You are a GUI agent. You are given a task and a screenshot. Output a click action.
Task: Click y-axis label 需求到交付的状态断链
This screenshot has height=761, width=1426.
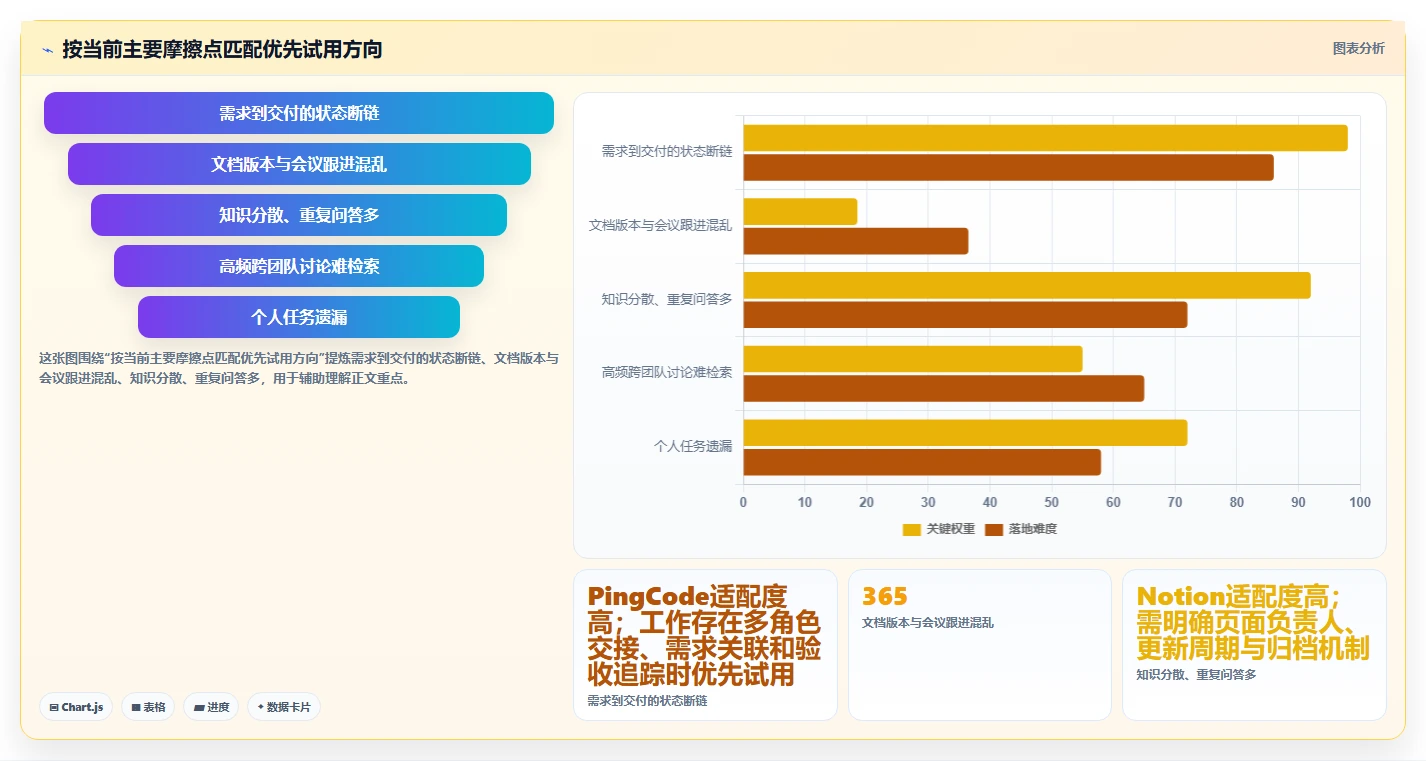click(667, 152)
